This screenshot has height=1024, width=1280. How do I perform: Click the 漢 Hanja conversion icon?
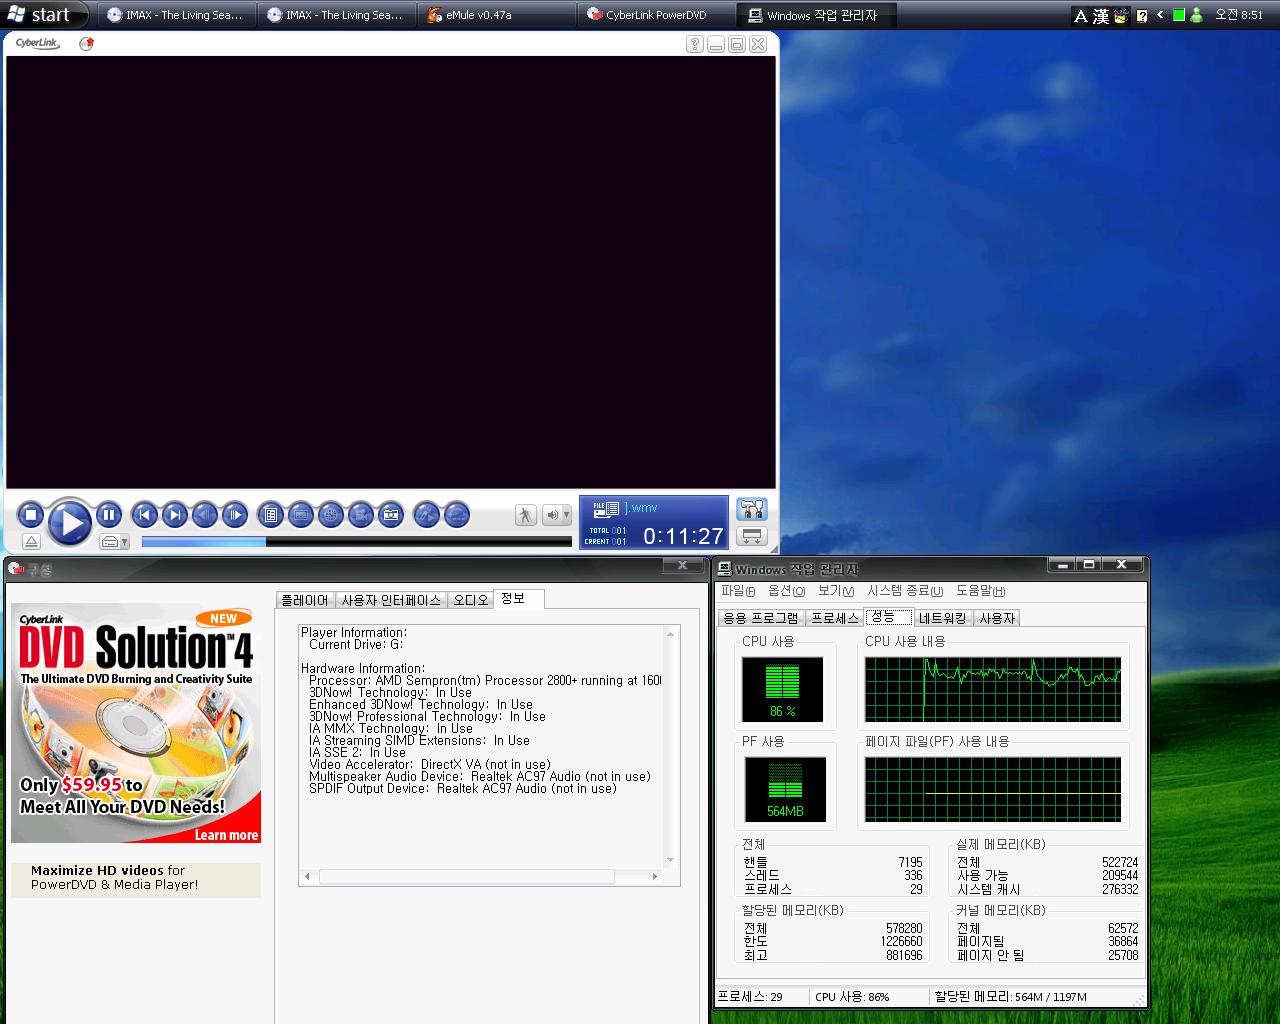click(x=1101, y=16)
